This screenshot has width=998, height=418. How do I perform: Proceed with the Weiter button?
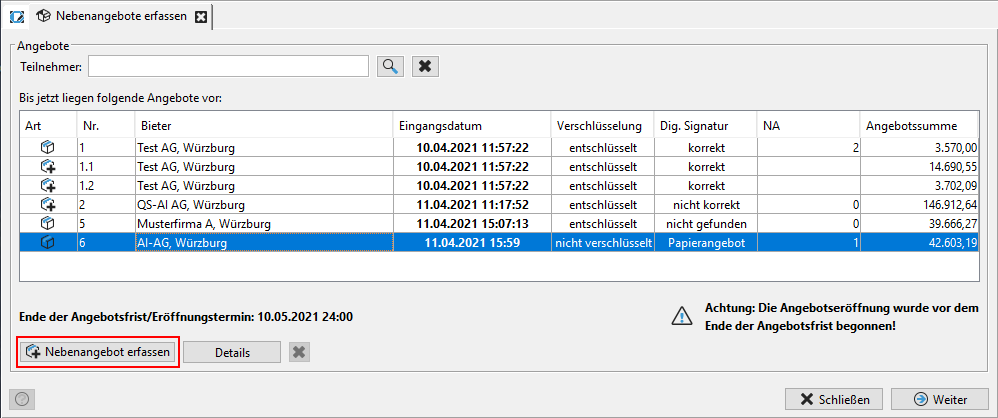click(x=940, y=400)
